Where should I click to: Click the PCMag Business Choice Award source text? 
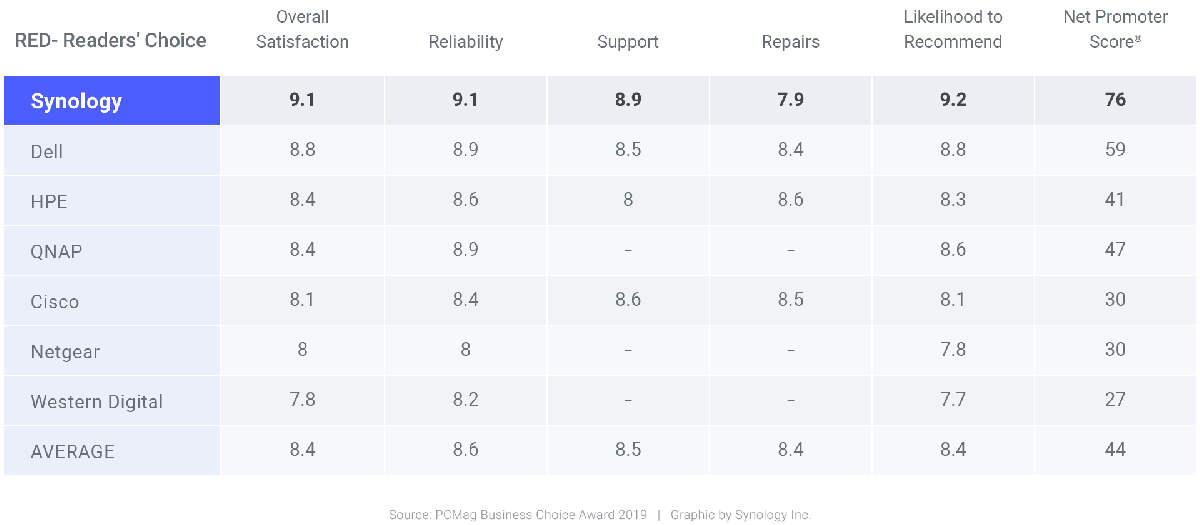(x=519, y=515)
